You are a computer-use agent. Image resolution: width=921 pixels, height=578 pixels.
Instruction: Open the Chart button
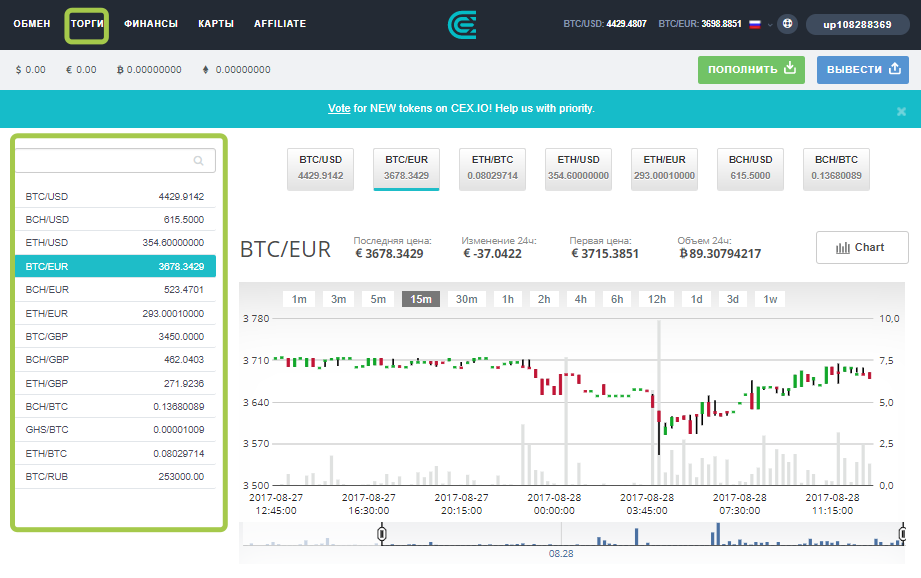[862, 247]
